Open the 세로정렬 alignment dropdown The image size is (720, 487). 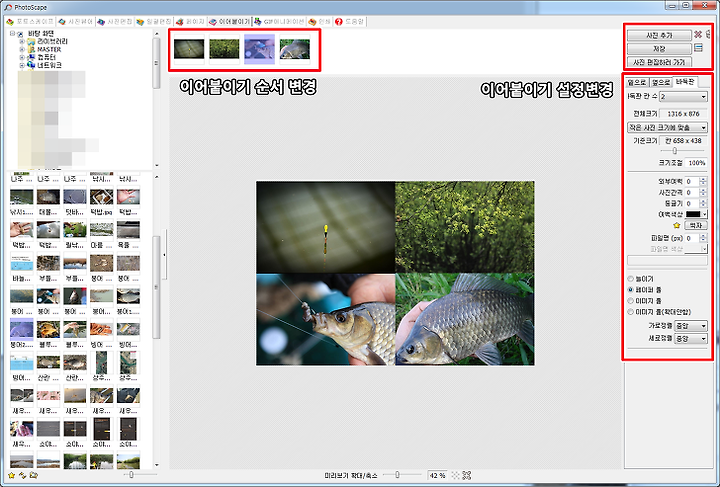[x=691, y=339]
